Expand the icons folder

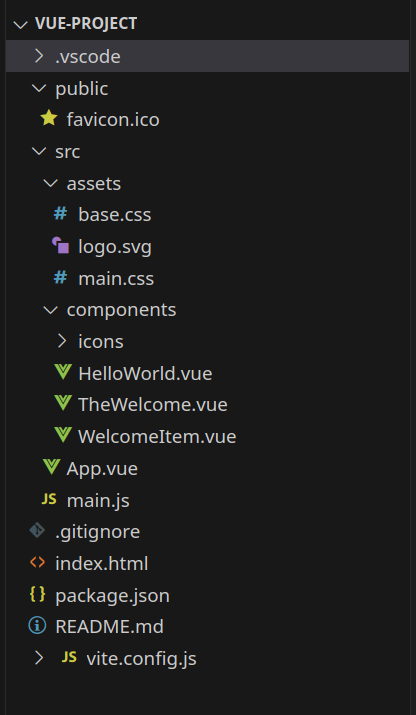(62, 341)
